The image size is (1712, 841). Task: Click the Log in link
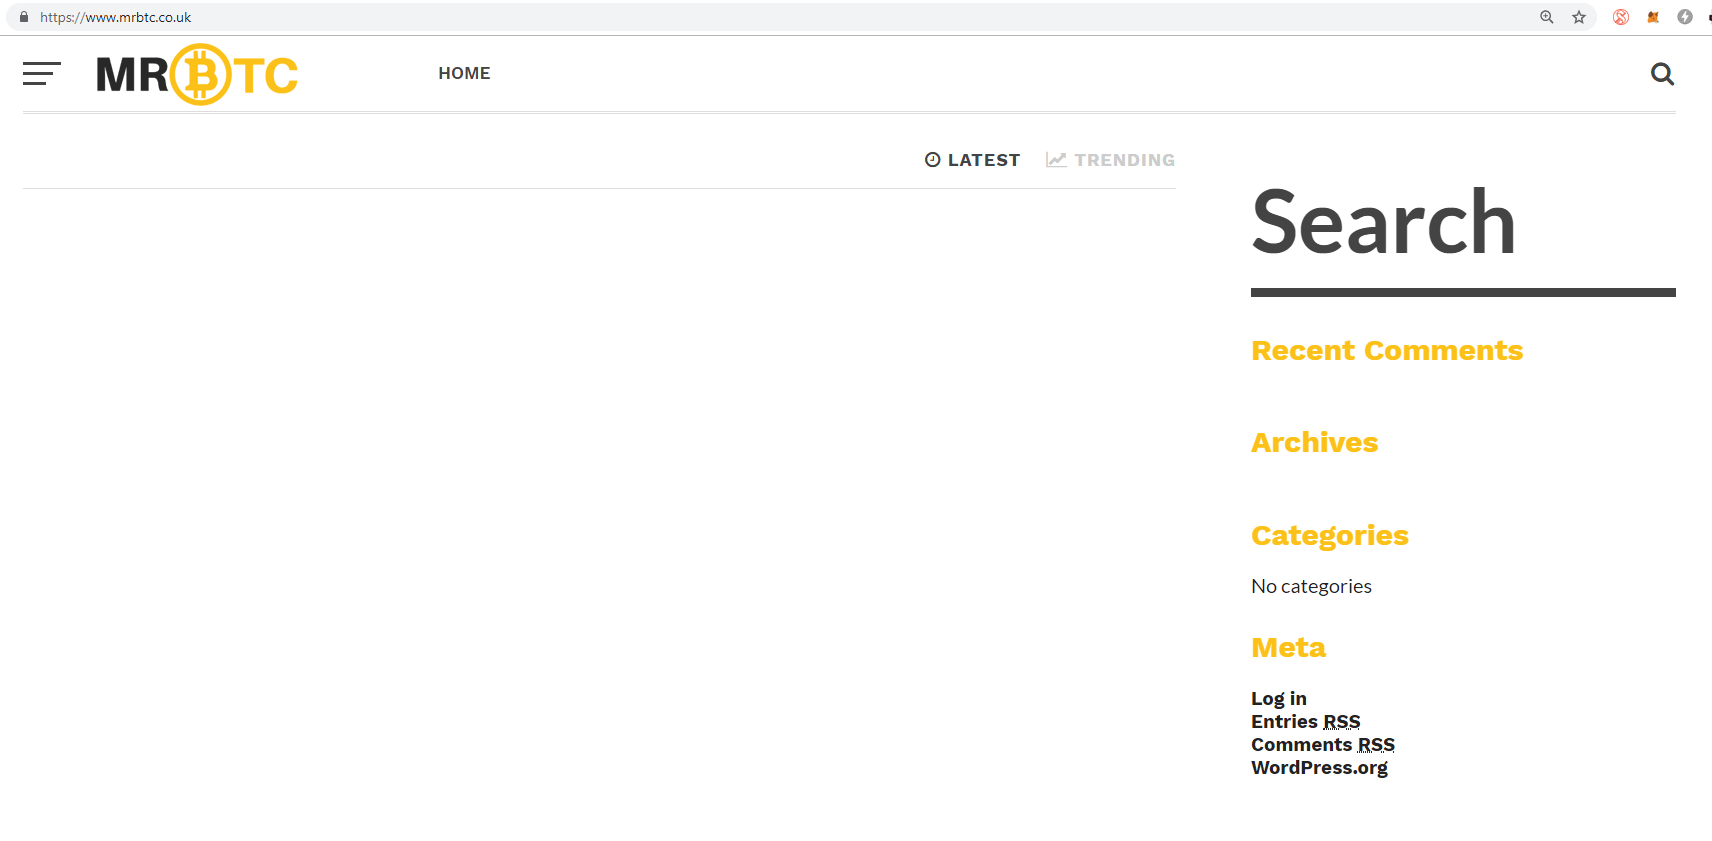click(1279, 699)
